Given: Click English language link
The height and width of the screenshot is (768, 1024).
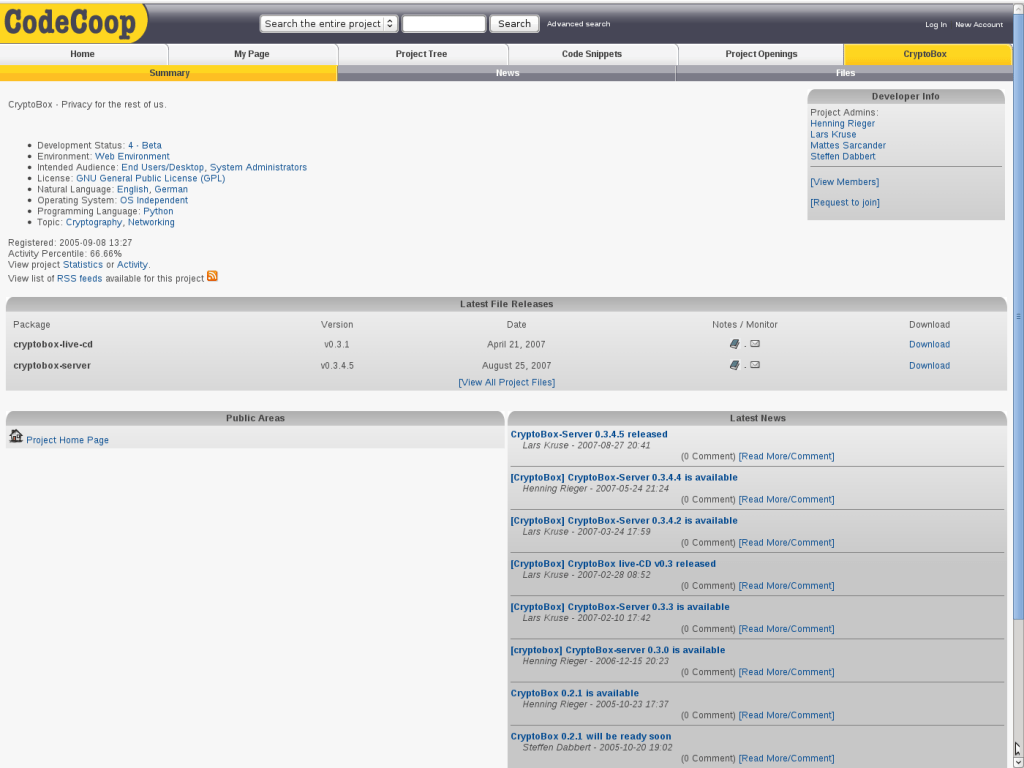Looking at the screenshot, I should coord(133,189).
